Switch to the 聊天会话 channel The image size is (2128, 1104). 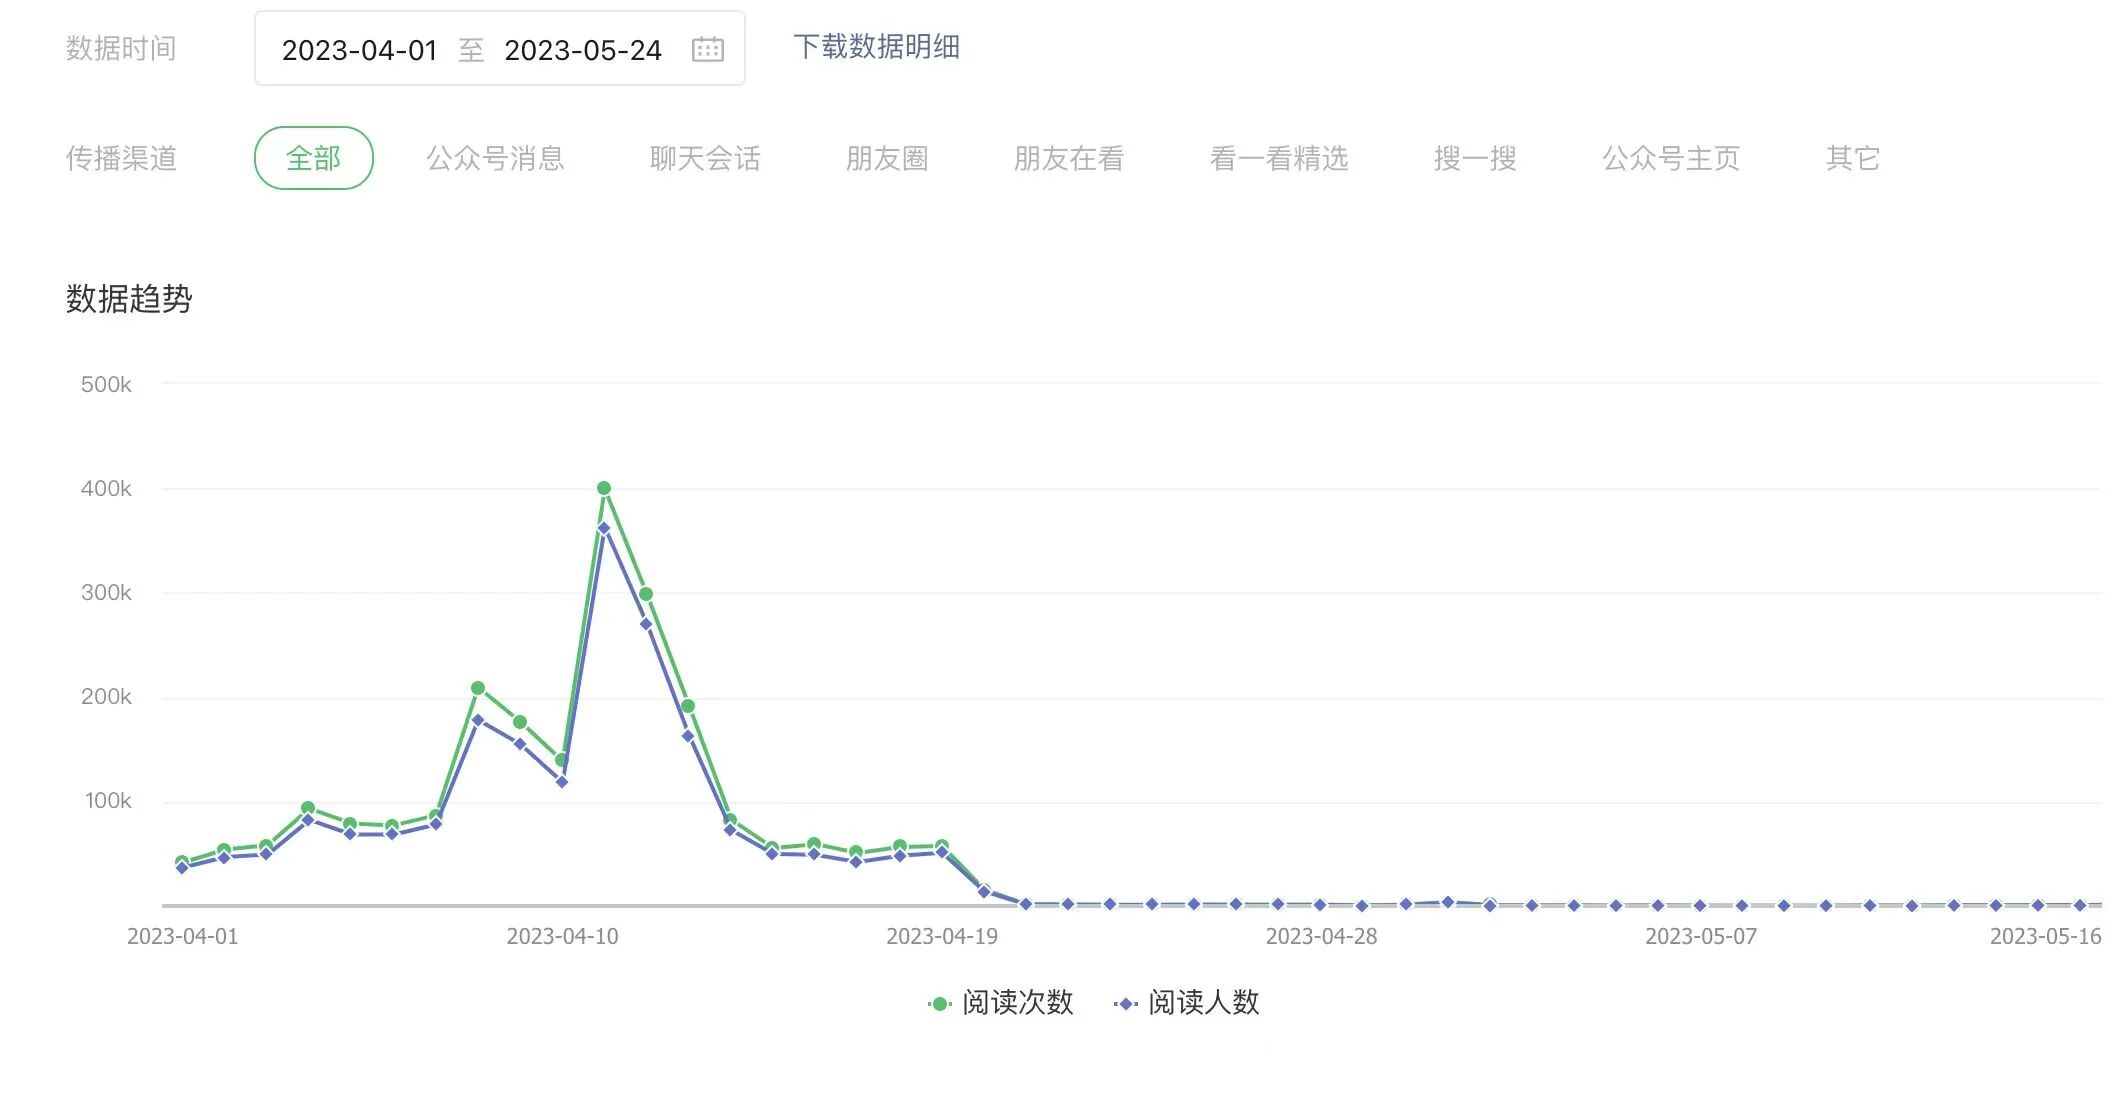pos(705,158)
